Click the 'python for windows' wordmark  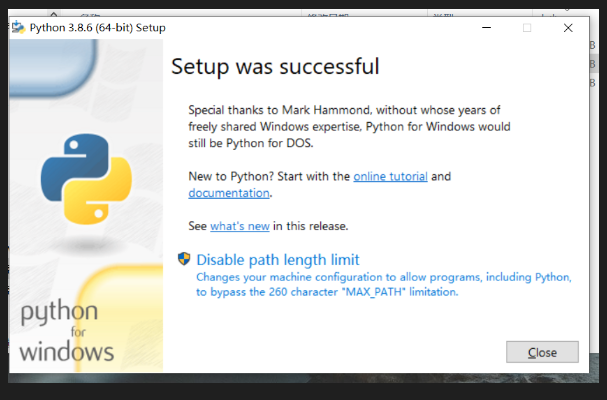pos(67,331)
